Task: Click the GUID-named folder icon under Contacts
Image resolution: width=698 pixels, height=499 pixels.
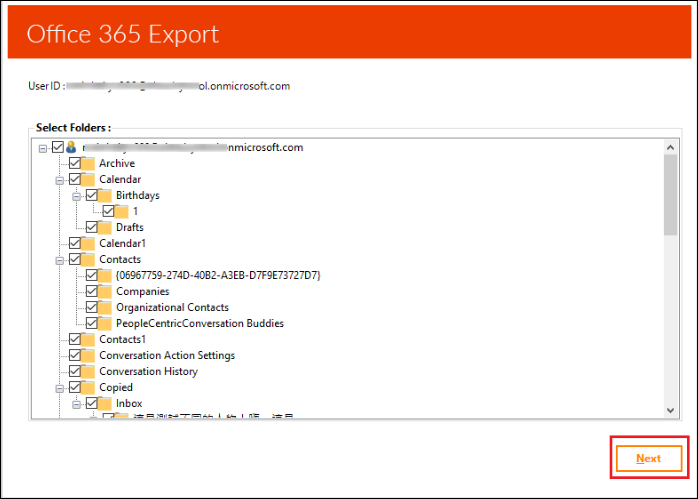Action: tap(105, 276)
